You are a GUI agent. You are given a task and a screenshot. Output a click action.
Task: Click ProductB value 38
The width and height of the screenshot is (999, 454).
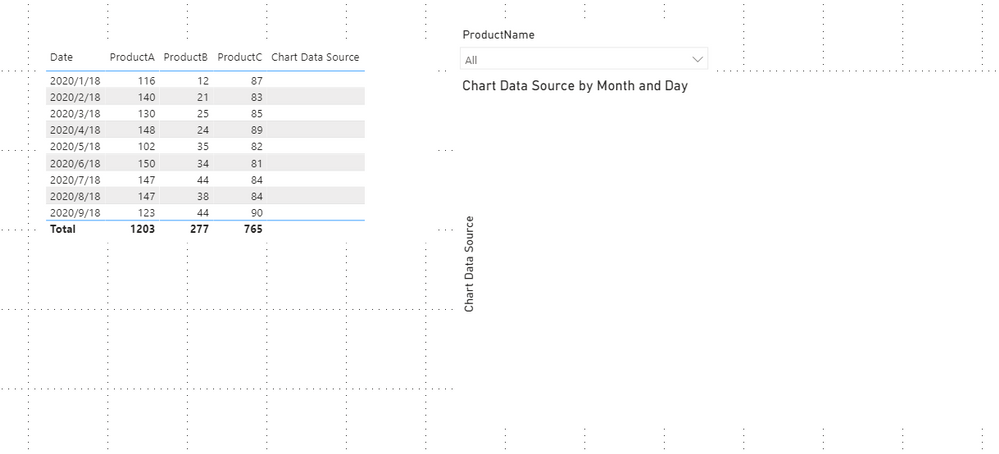tap(203, 196)
